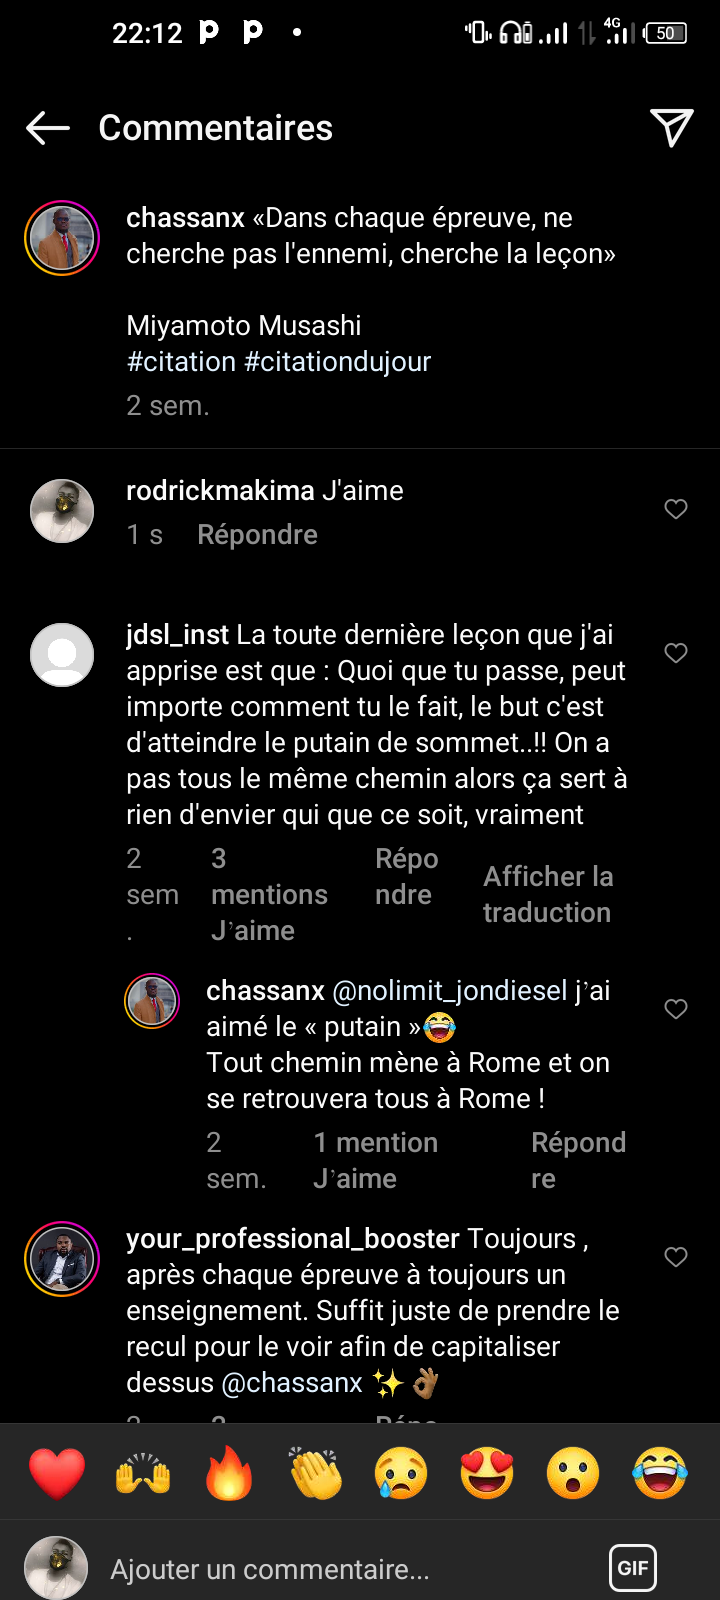
Task: Like rodrickmakima's comment with the heart
Action: 676,509
